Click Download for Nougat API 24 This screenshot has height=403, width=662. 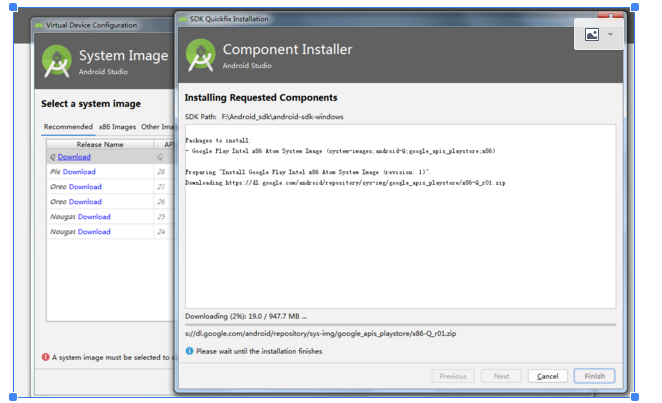pyautogui.click(x=94, y=232)
